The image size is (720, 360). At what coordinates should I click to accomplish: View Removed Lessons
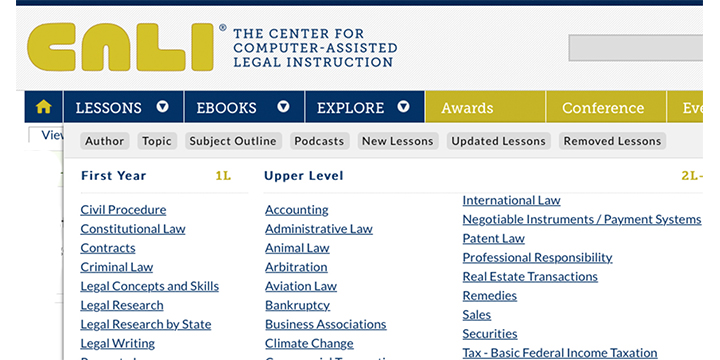(x=613, y=141)
